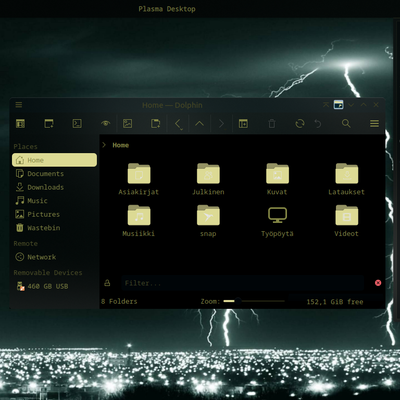Click the new file/copy toolbar icon
Screen dimensions: 400x400
click(156, 124)
